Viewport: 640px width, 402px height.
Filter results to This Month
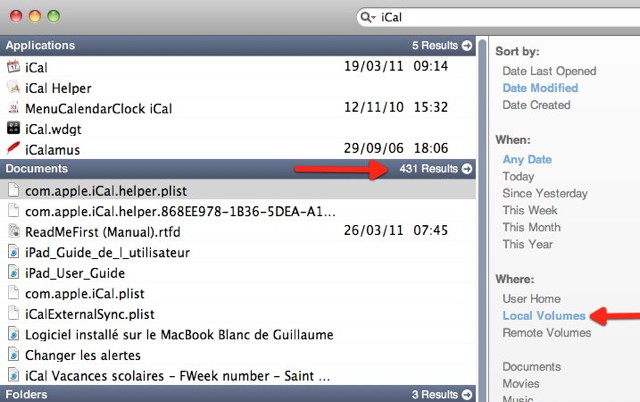531,227
